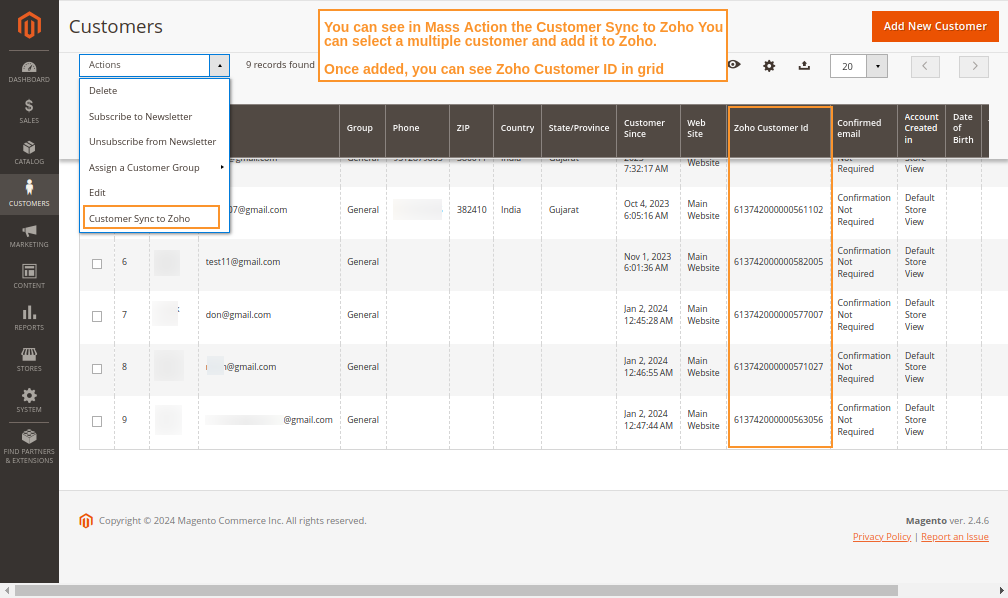Viewport: 1008px width, 598px height.
Task: Open the Marketing section
Action: (x=29, y=233)
